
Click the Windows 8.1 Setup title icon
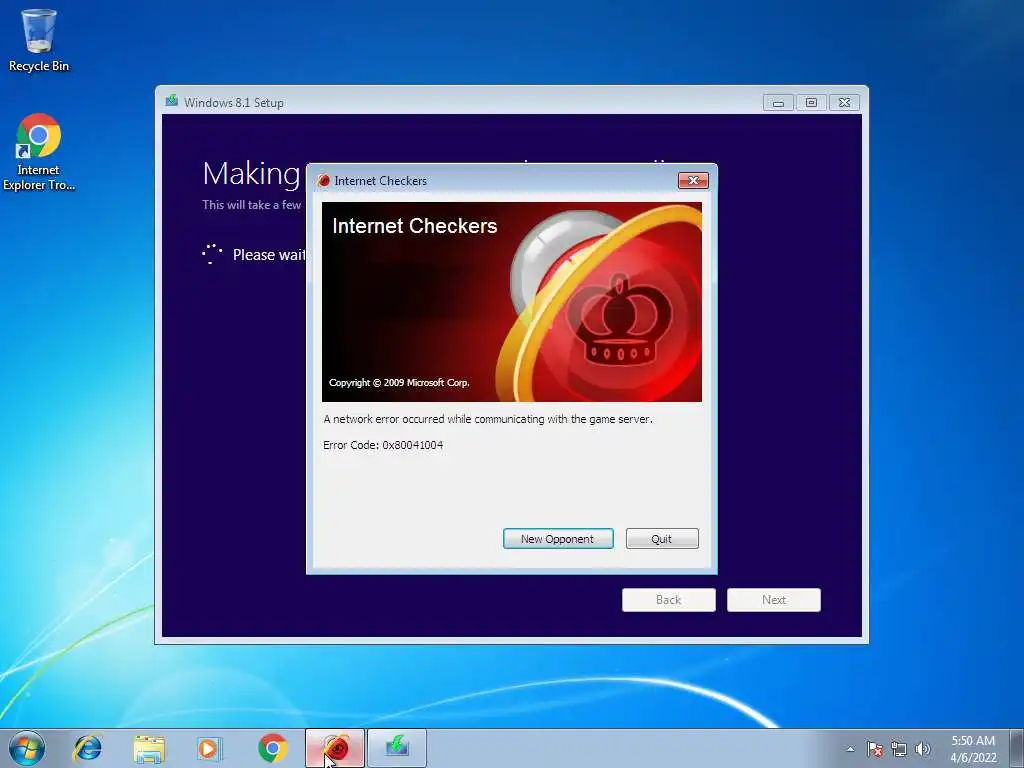(172, 101)
